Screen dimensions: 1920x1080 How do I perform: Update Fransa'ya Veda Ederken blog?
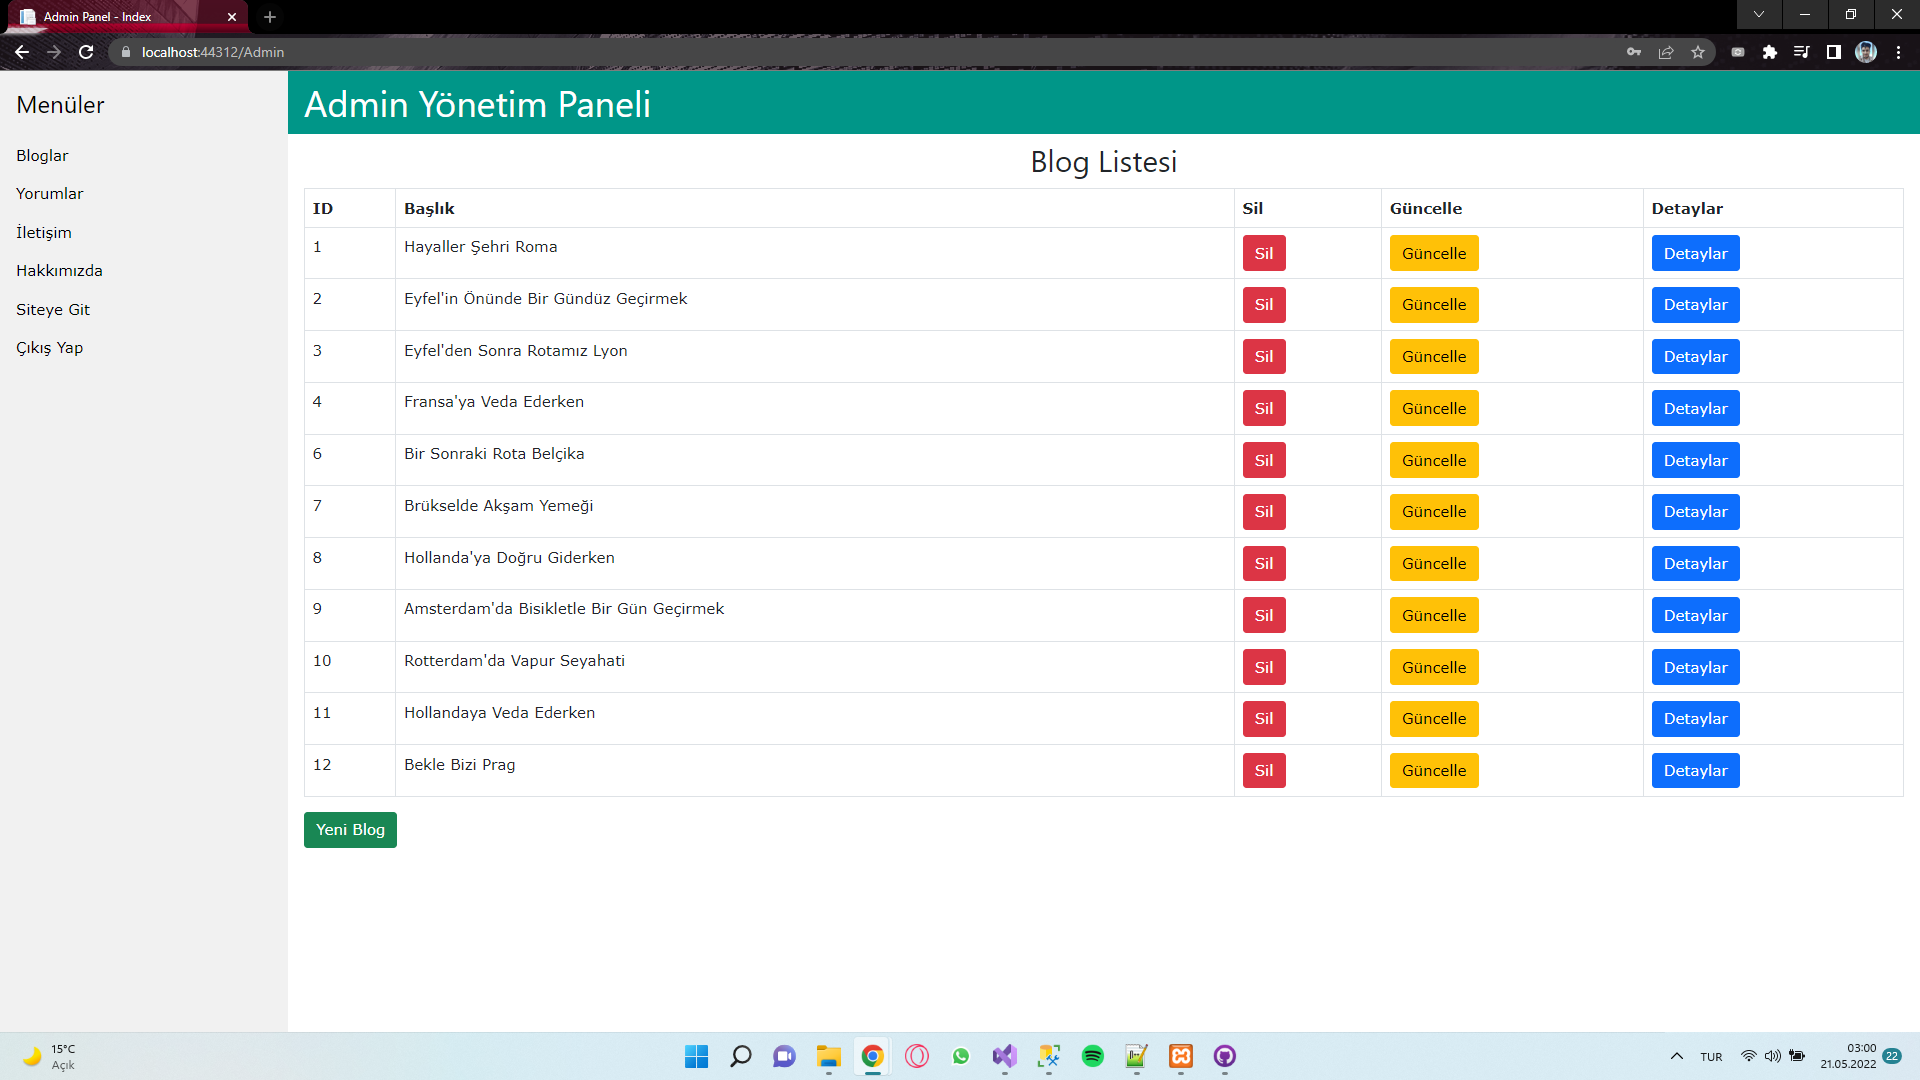1434,408
